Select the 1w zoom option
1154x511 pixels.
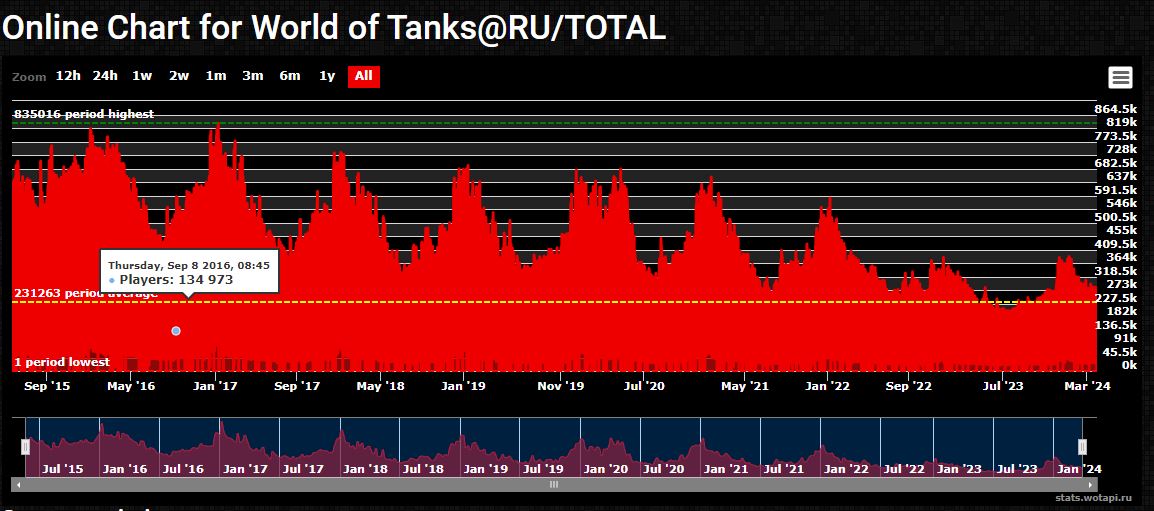142,76
